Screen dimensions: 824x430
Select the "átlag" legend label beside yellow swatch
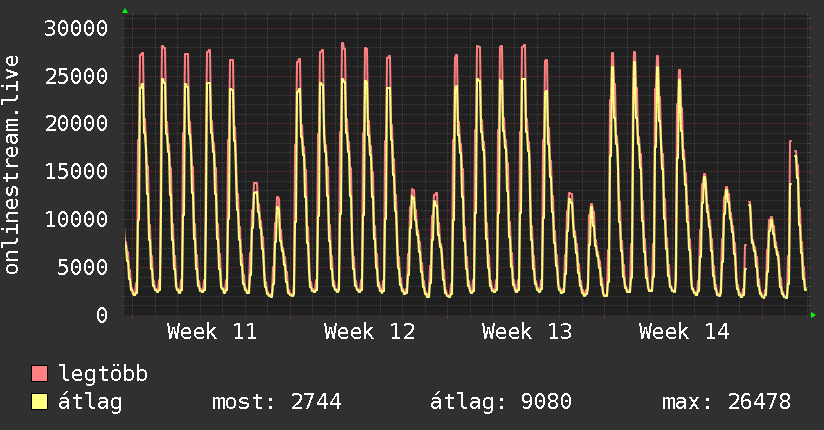pos(91,402)
